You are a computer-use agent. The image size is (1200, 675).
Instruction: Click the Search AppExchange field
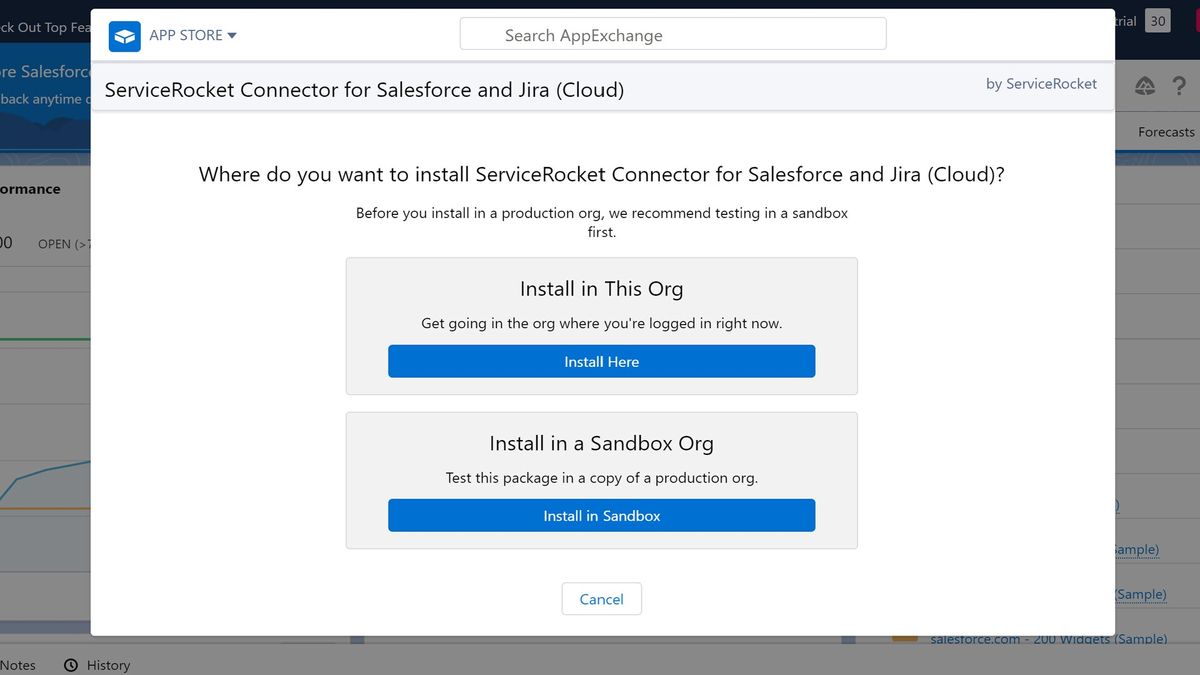coord(672,33)
